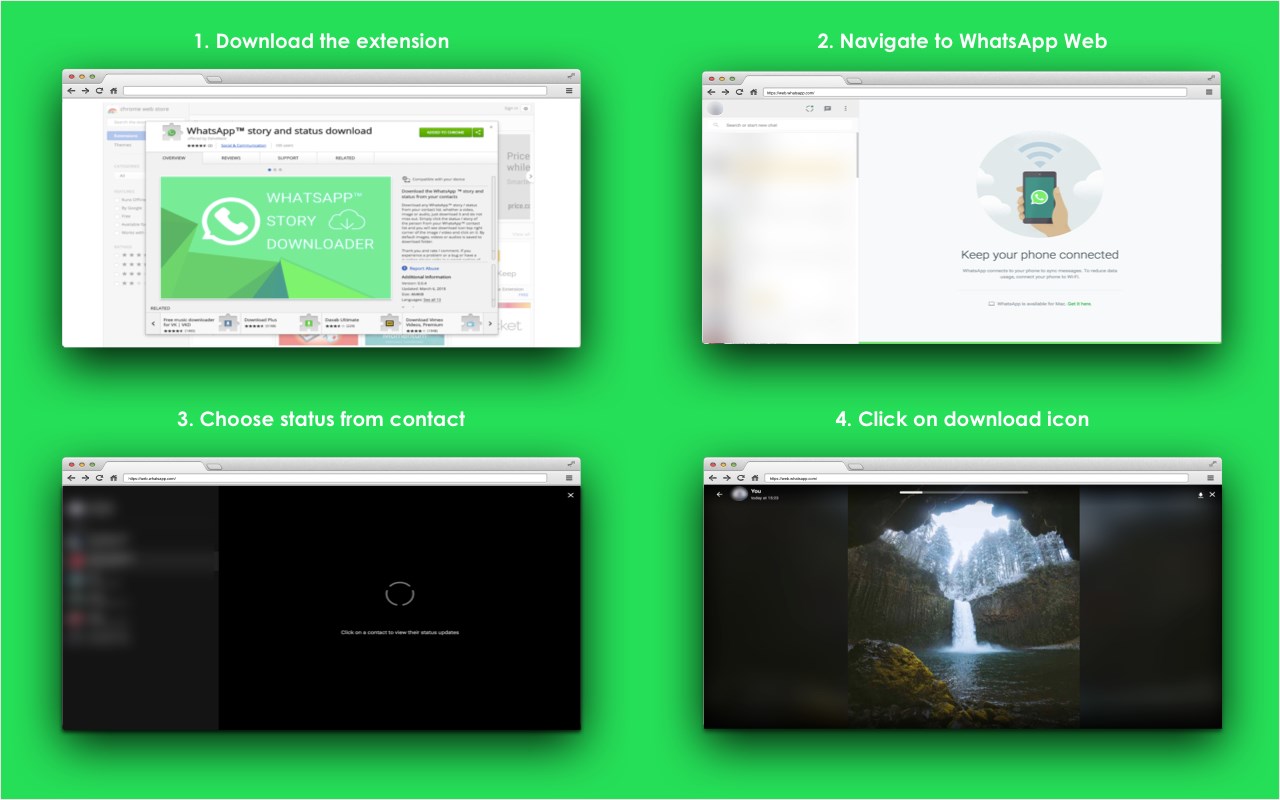Image resolution: width=1280 pixels, height=800 pixels.
Task: Click 'You' name in step 4 status header
Action: tap(756, 491)
